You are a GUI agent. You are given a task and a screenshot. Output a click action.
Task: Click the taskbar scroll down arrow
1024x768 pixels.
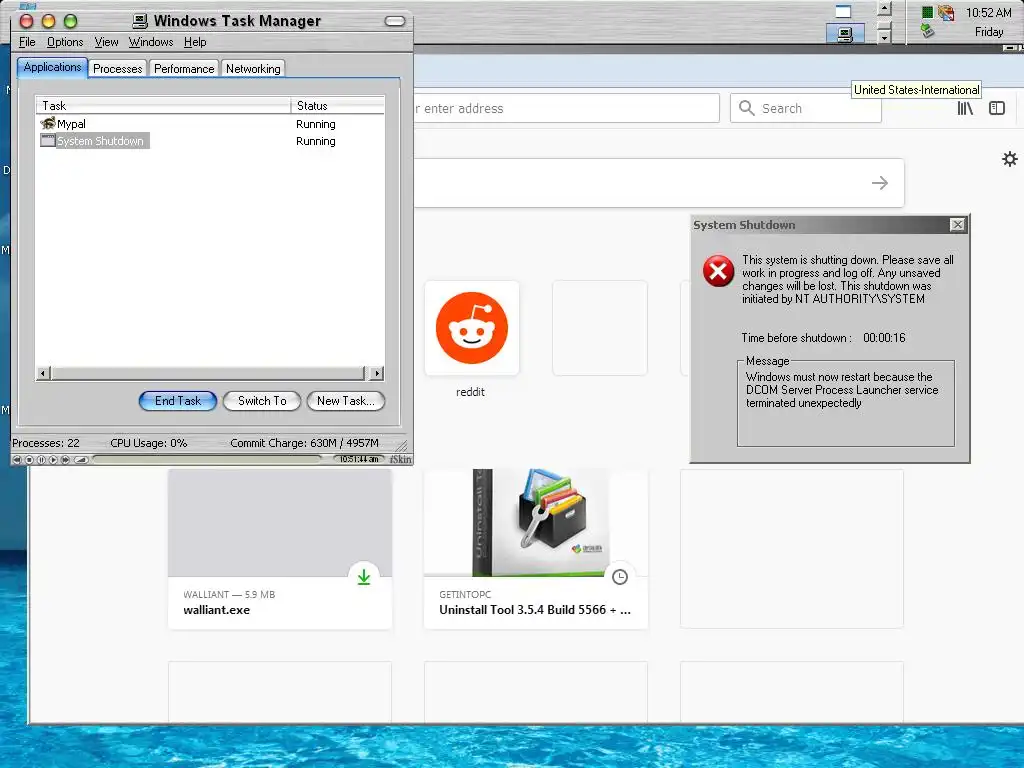coord(884,37)
